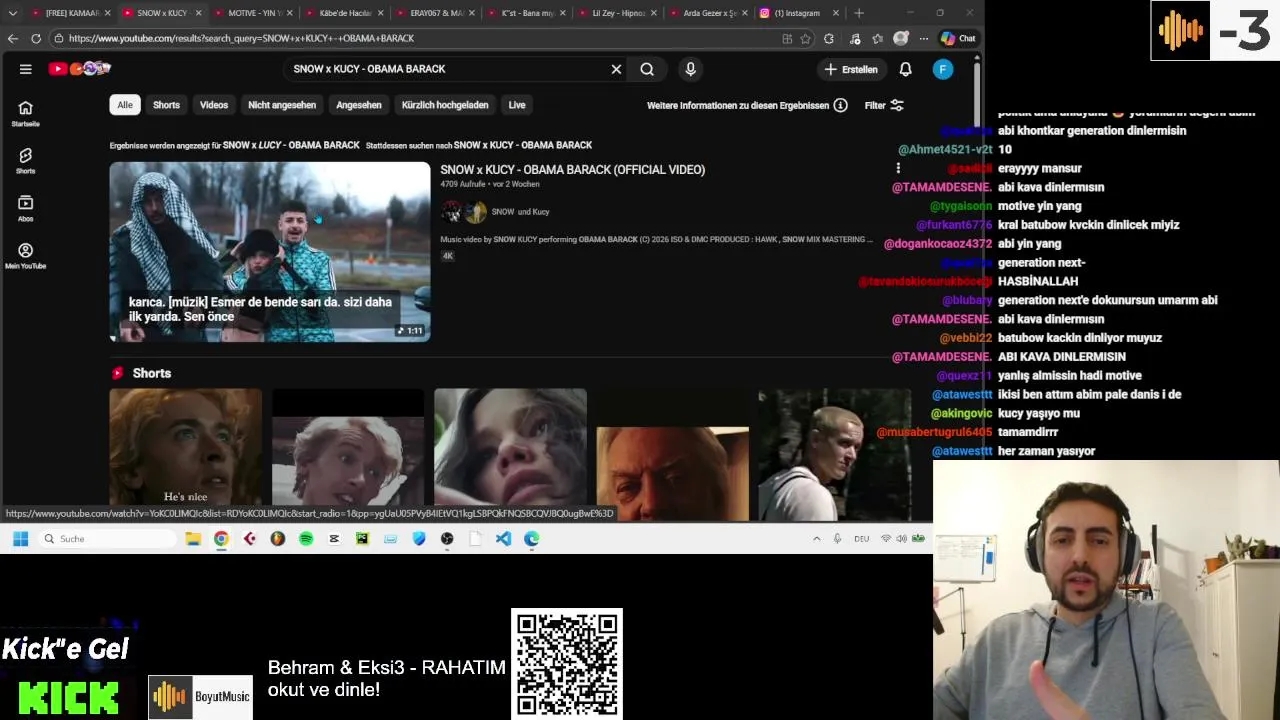Expand hidden system tray icons chevron
The image size is (1280, 720).
(816, 539)
